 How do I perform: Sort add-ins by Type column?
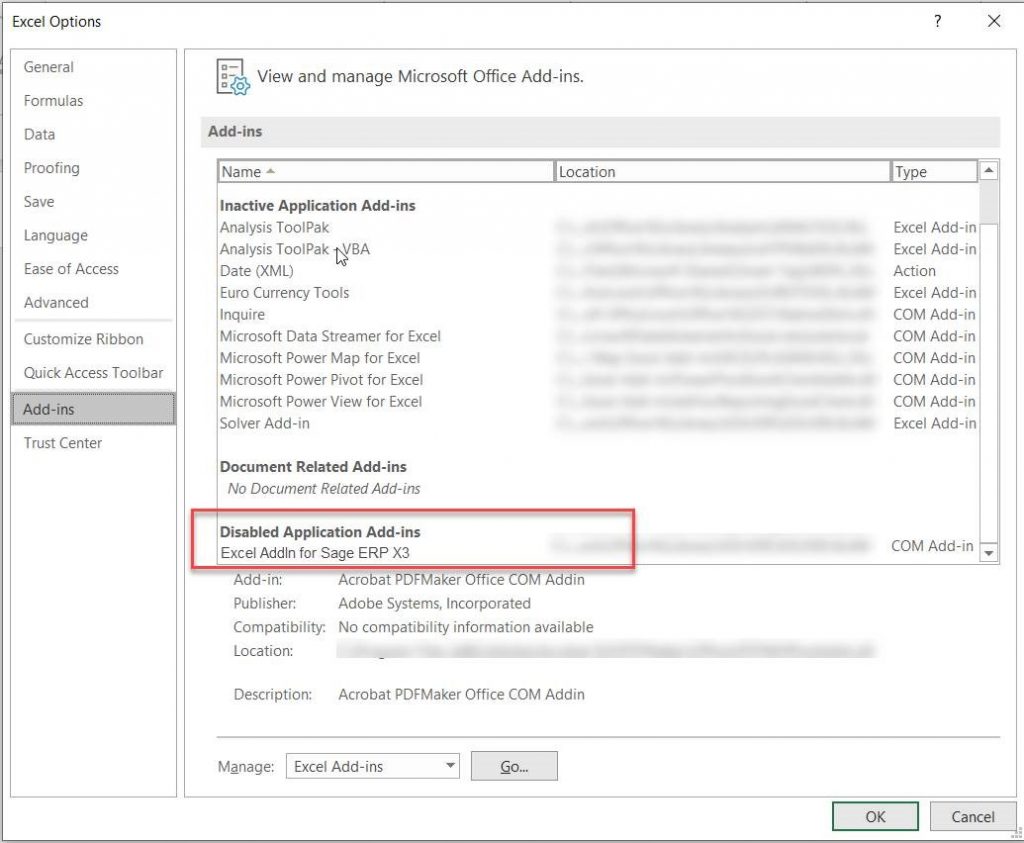tap(935, 172)
